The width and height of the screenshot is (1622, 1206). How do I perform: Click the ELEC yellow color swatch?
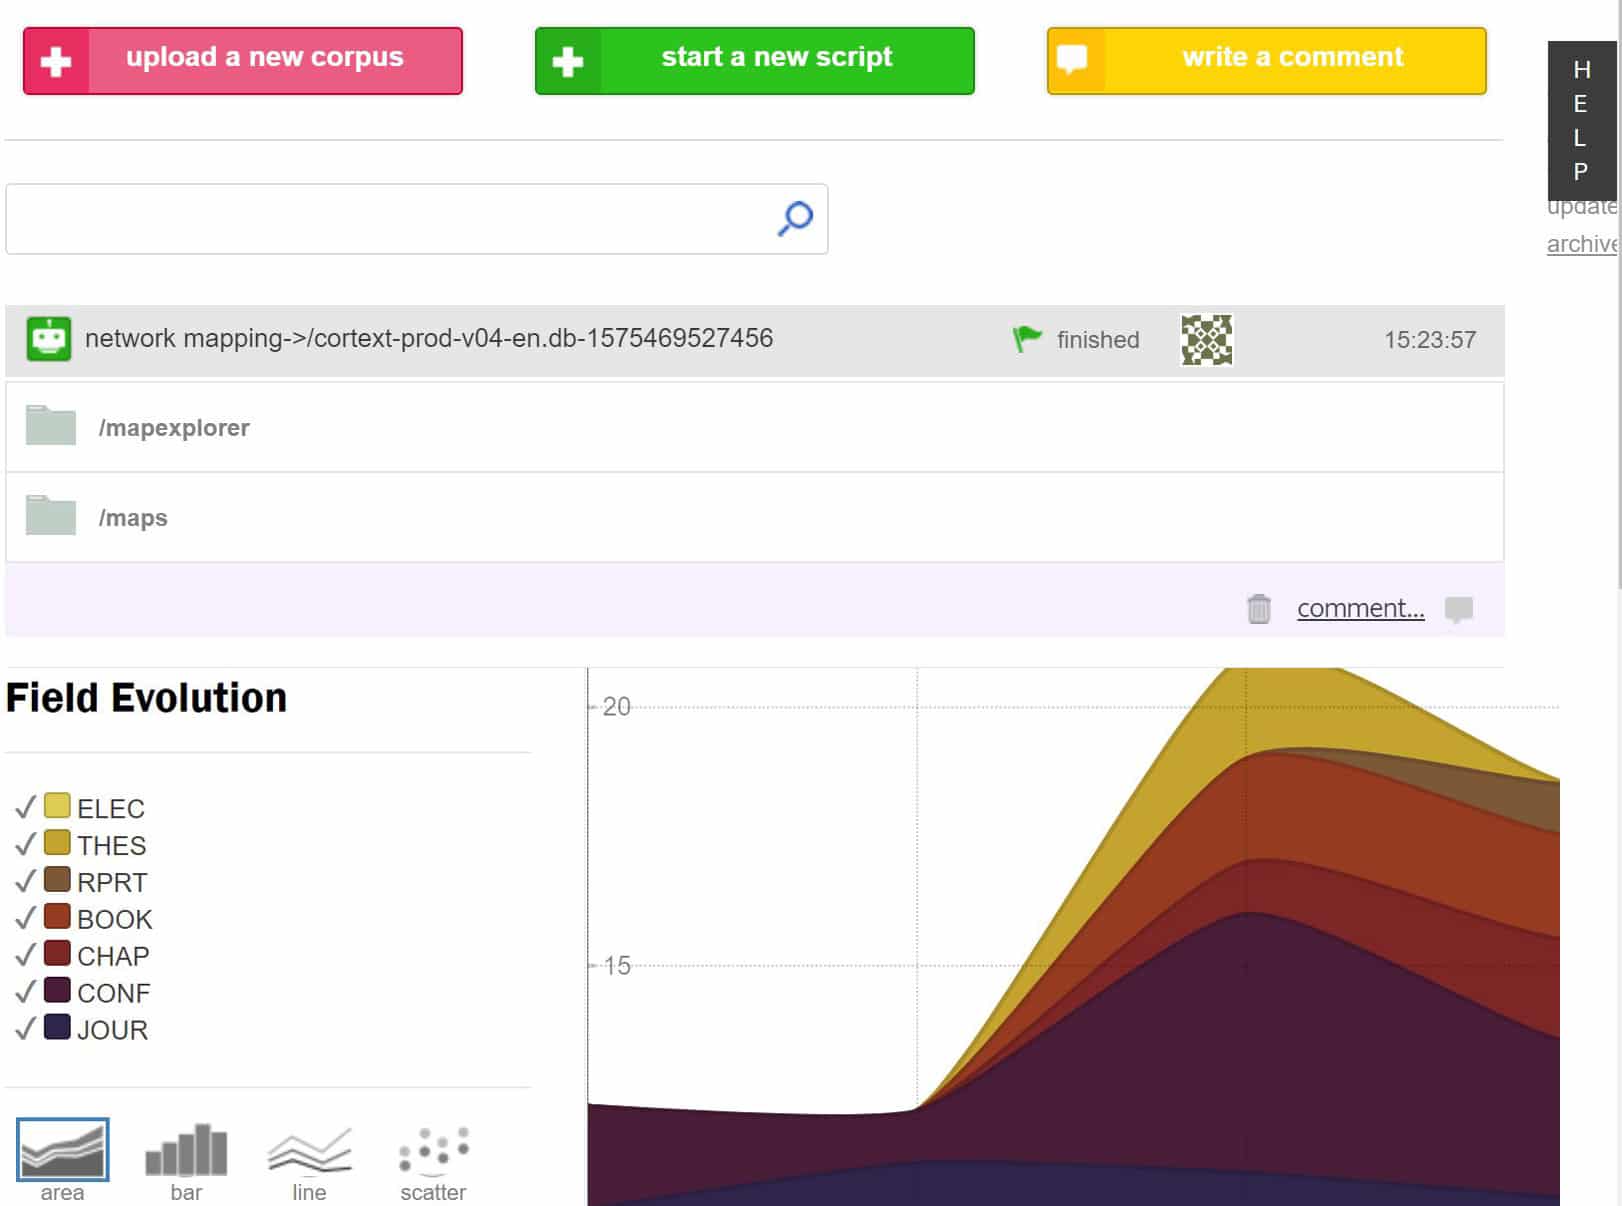[57, 806]
